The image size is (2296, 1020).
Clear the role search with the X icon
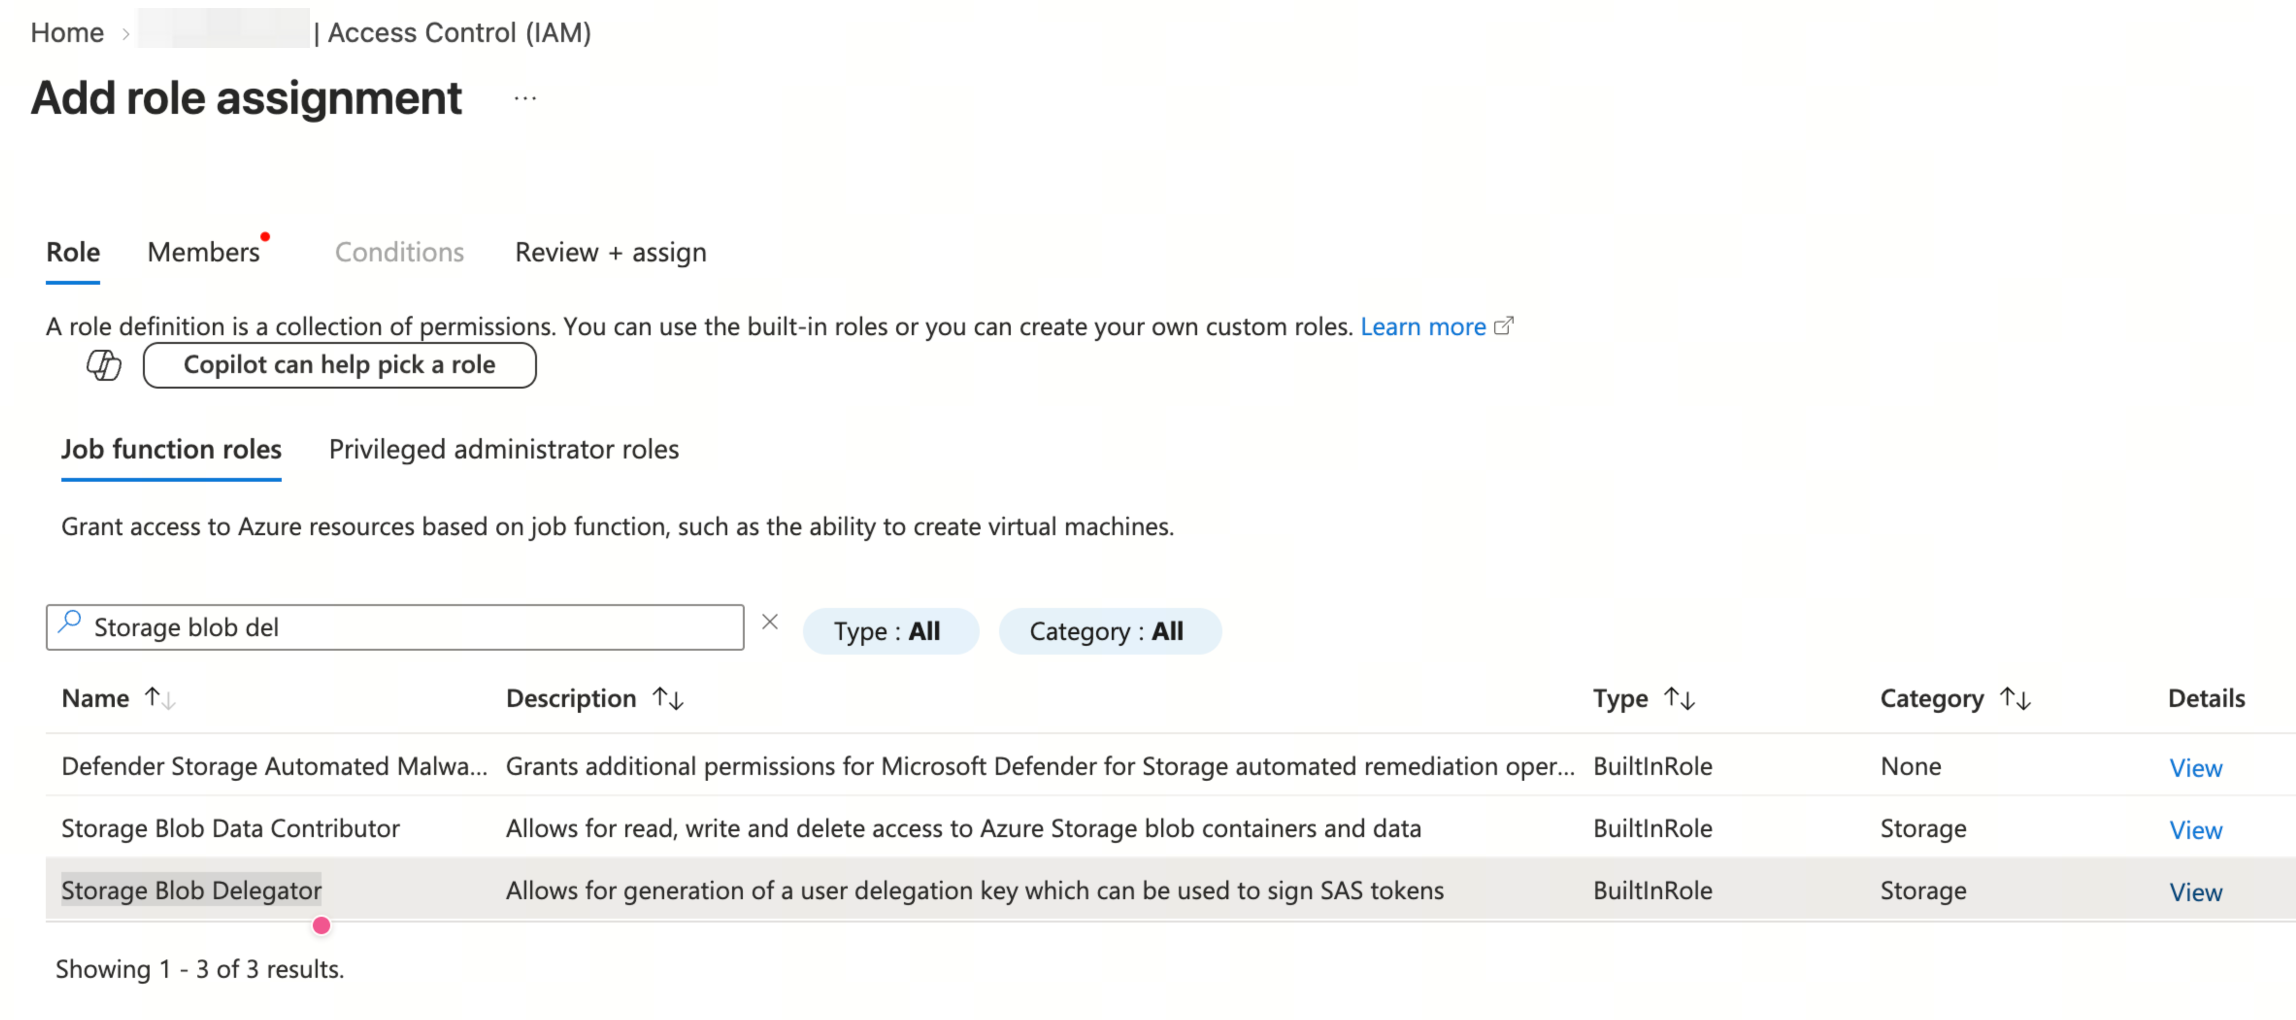coord(770,622)
